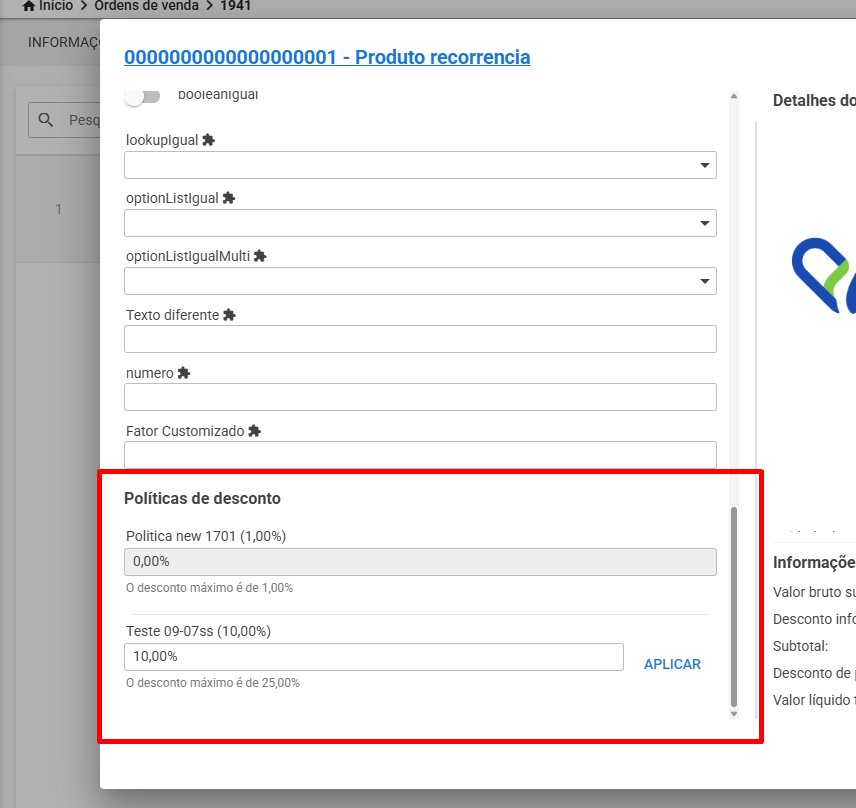The image size is (856, 808).
Task: Click the search box behind dialog
Action: pyautogui.click(x=64, y=120)
